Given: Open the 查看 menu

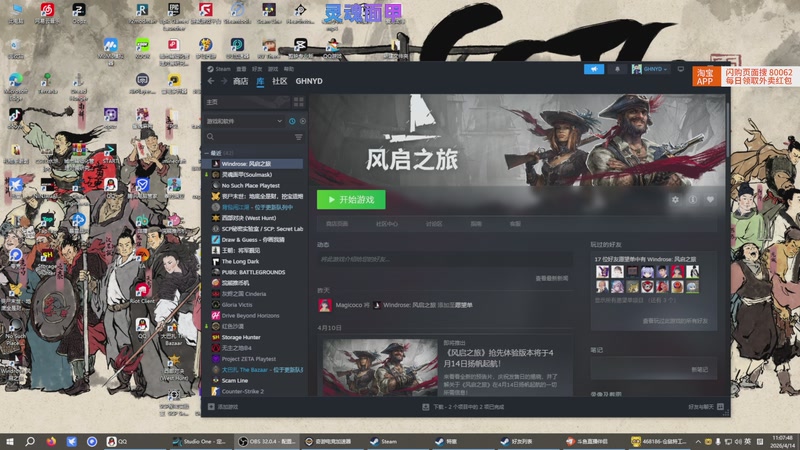Looking at the screenshot, I should 241,69.
